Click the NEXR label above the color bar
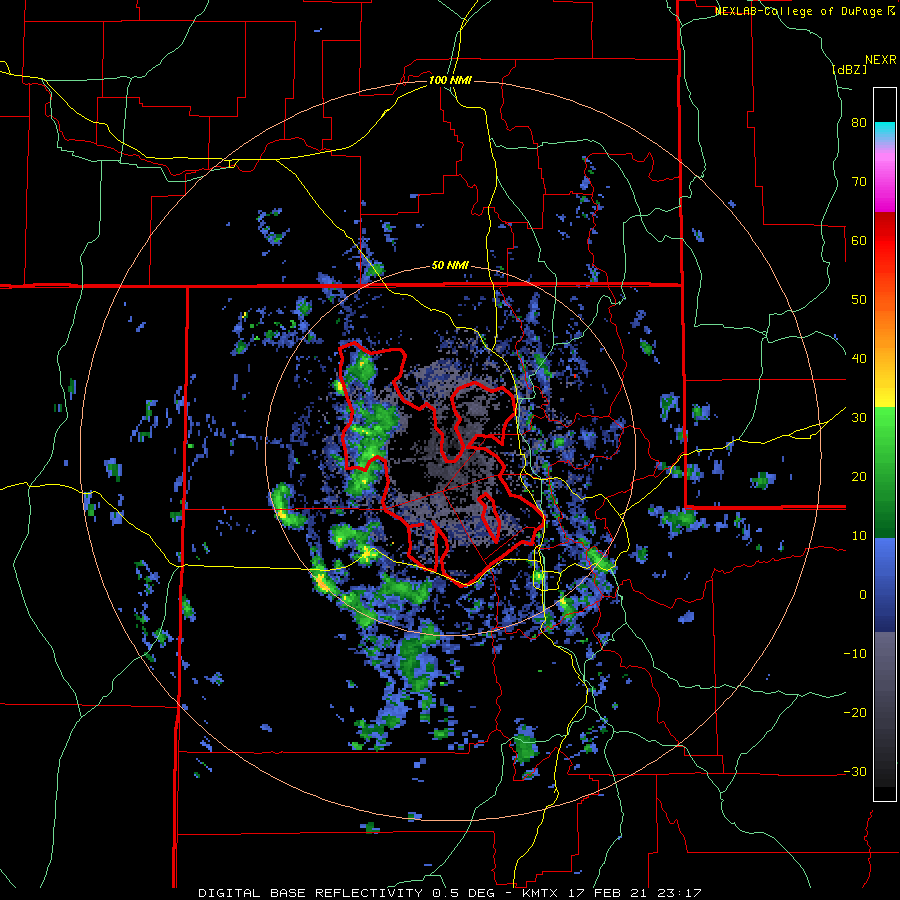Screen dimensions: 900x900 880,60
